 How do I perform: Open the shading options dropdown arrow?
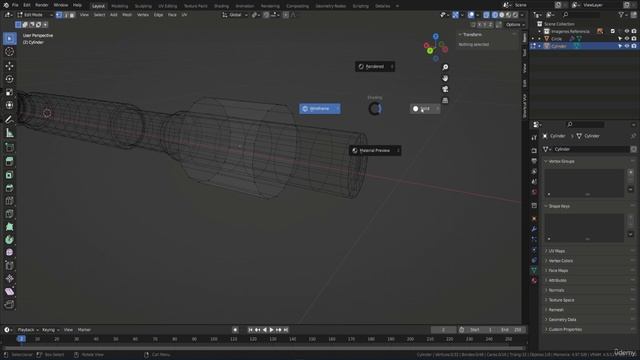(522, 15)
